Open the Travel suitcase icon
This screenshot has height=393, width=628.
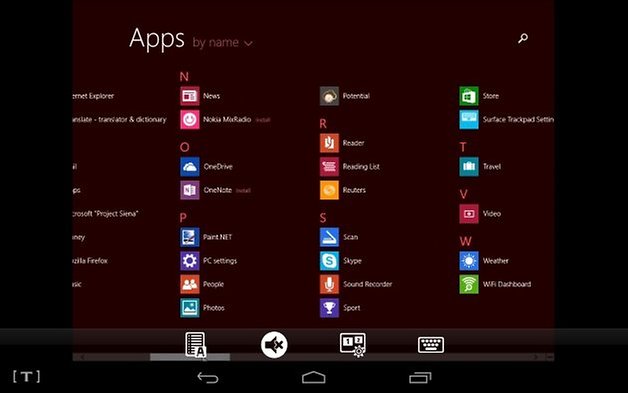[469, 167]
